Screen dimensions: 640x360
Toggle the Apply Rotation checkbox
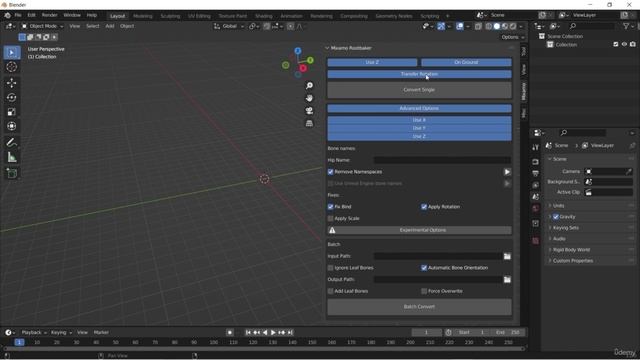(424, 207)
